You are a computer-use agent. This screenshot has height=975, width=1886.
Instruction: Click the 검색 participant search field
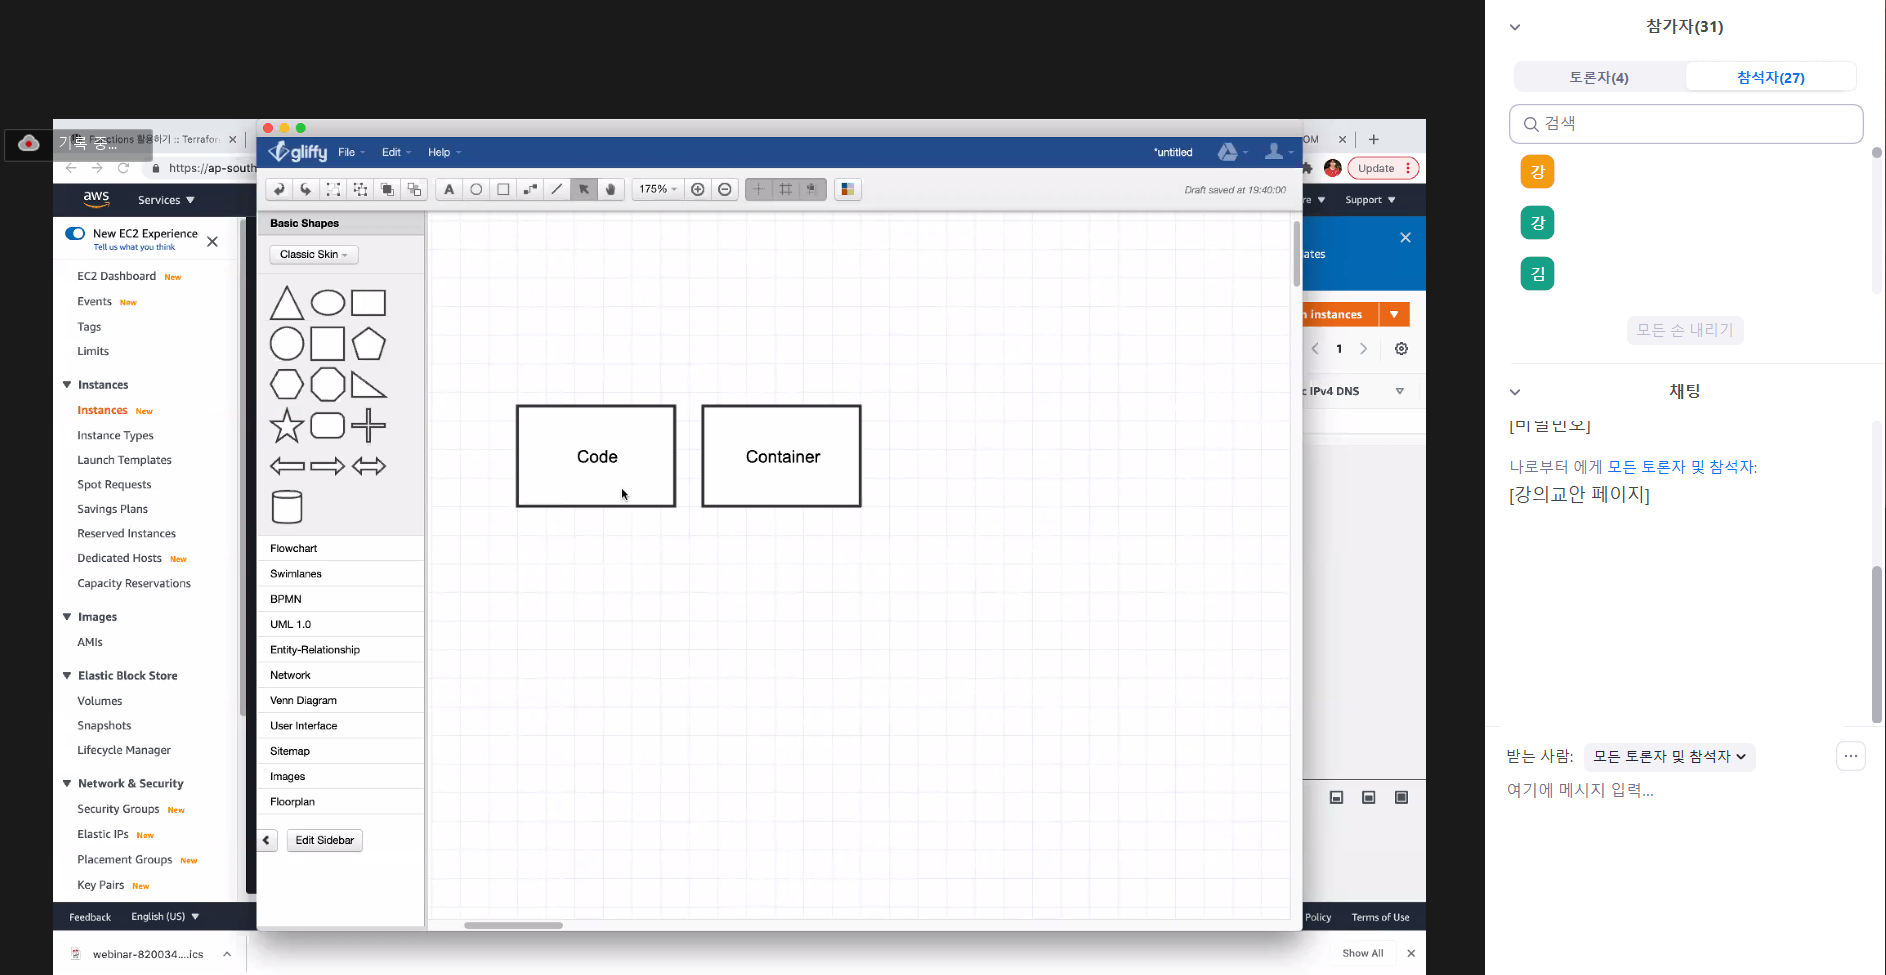point(1686,124)
